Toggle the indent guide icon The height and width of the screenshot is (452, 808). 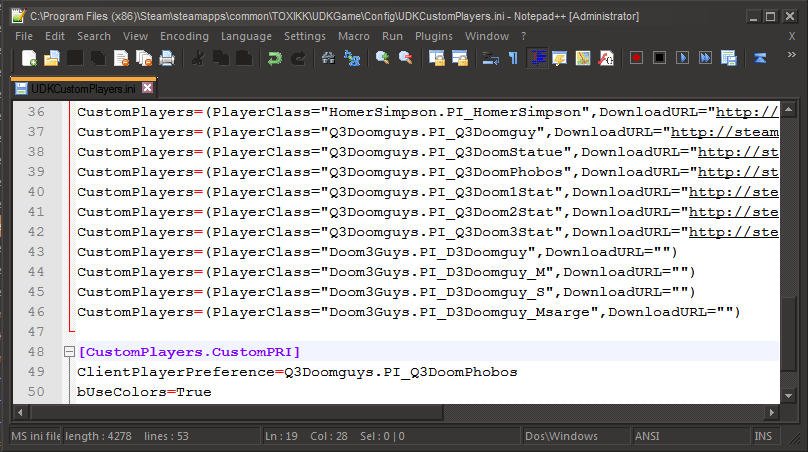tap(537, 58)
